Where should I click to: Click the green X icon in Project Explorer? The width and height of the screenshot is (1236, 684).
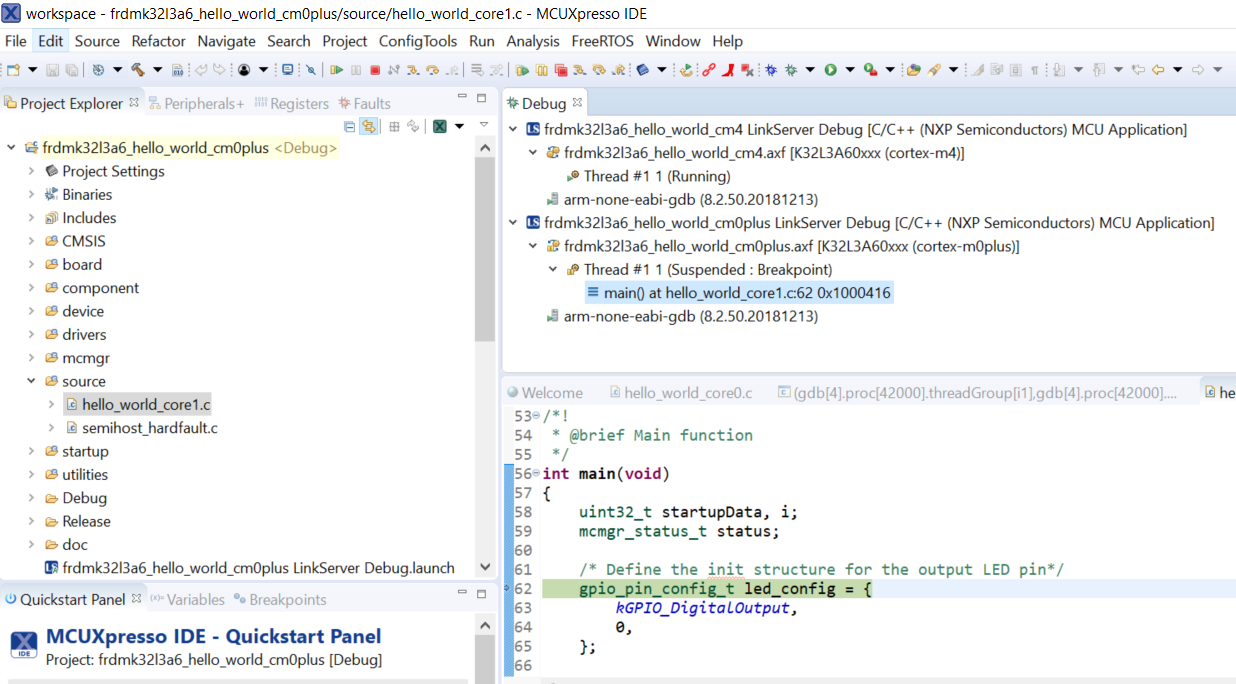pyautogui.click(x=439, y=126)
